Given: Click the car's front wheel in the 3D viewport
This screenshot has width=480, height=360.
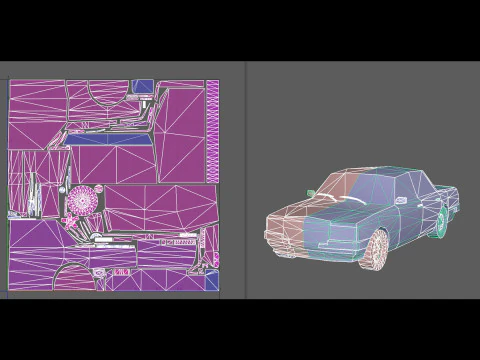Looking at the screenshot, I should [374, 249].
